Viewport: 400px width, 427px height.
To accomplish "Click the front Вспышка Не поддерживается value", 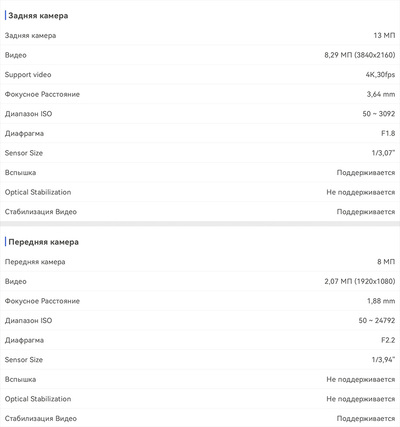I will click(361, 379).
